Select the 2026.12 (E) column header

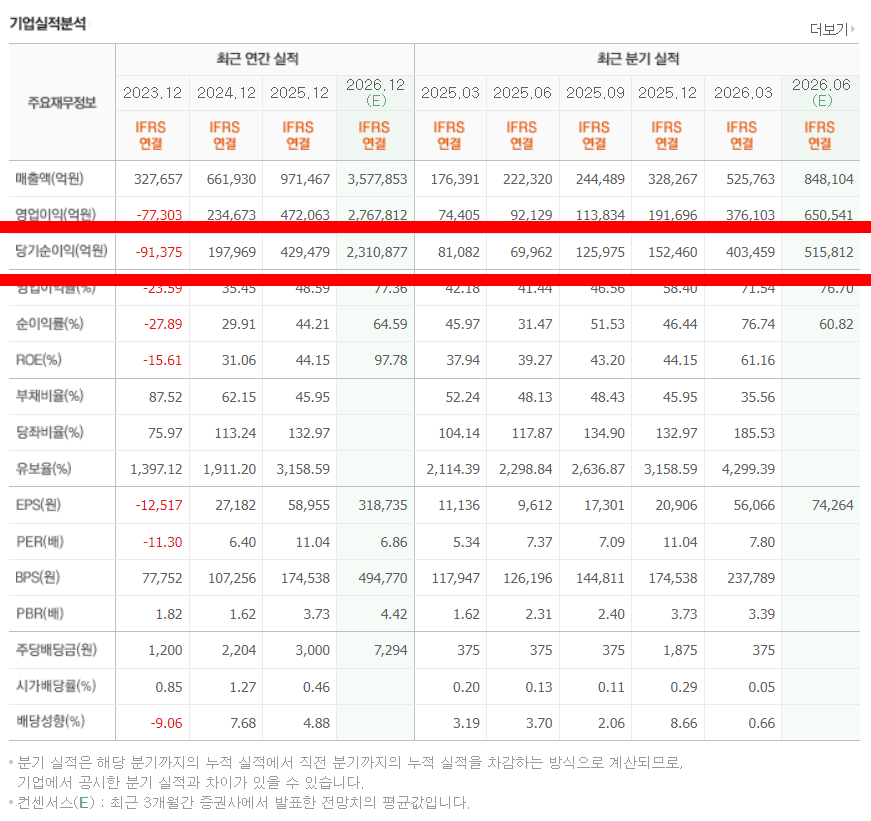tap(376, 92)
